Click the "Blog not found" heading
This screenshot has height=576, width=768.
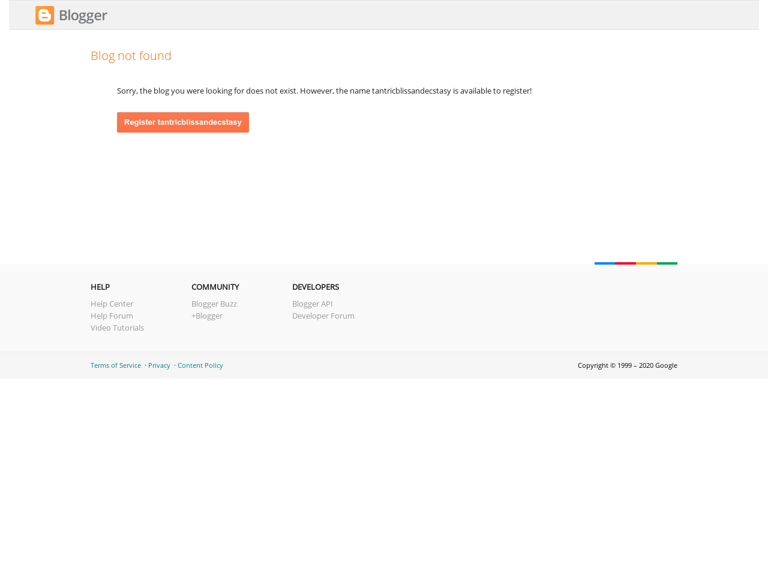[131, 56]
